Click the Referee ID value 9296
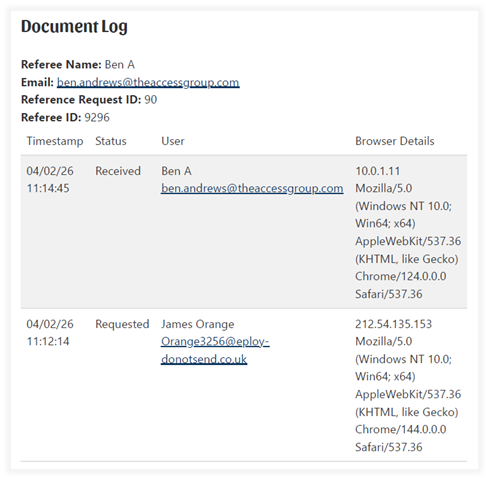The image size is (489, 480). click(97, 117)
